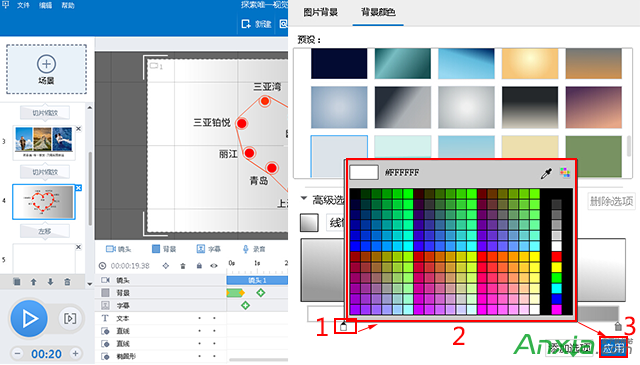This screenshot has height=365, width=640.
Task: Open the 背景 timeline tab
Action: click(164, 249)
